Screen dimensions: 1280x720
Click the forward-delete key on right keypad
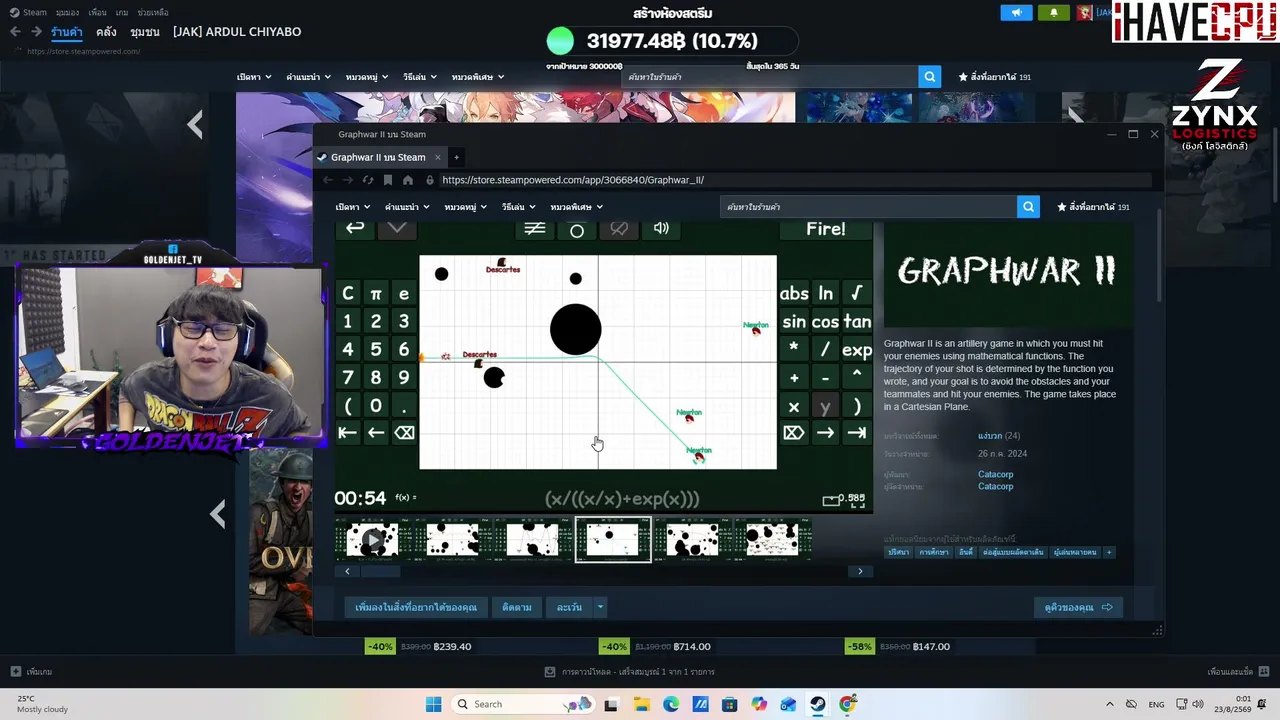pos(793,433)
